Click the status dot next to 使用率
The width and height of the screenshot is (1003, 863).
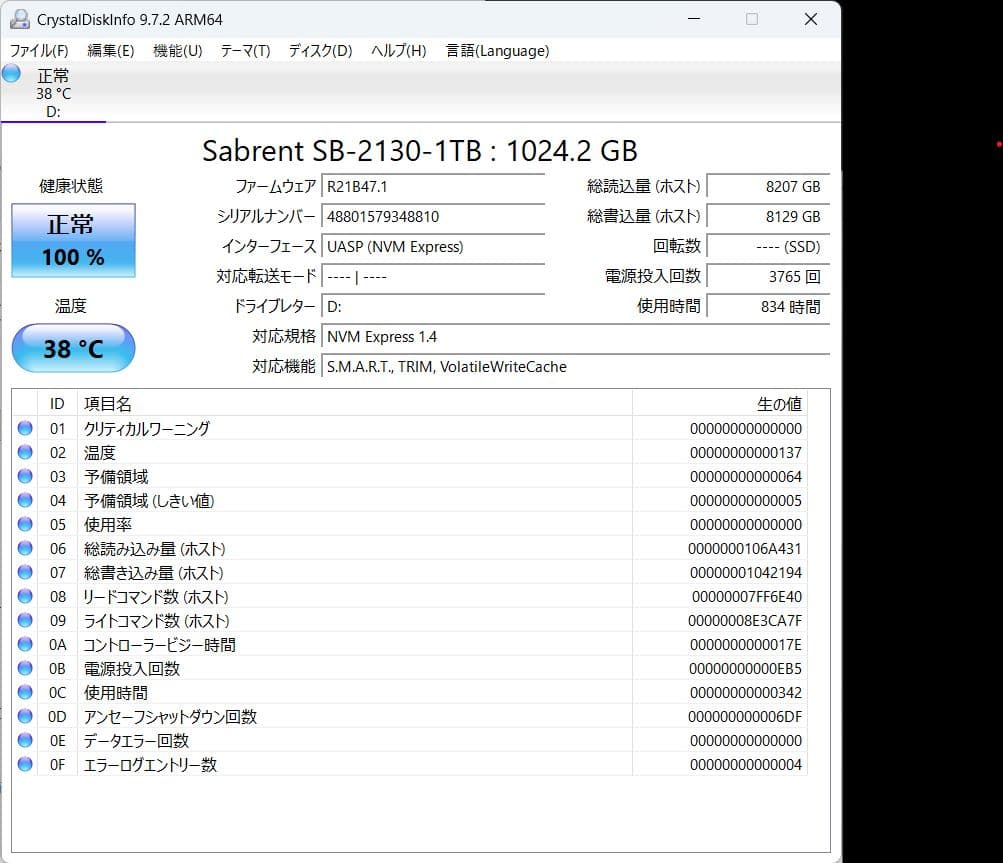point(25,524)
